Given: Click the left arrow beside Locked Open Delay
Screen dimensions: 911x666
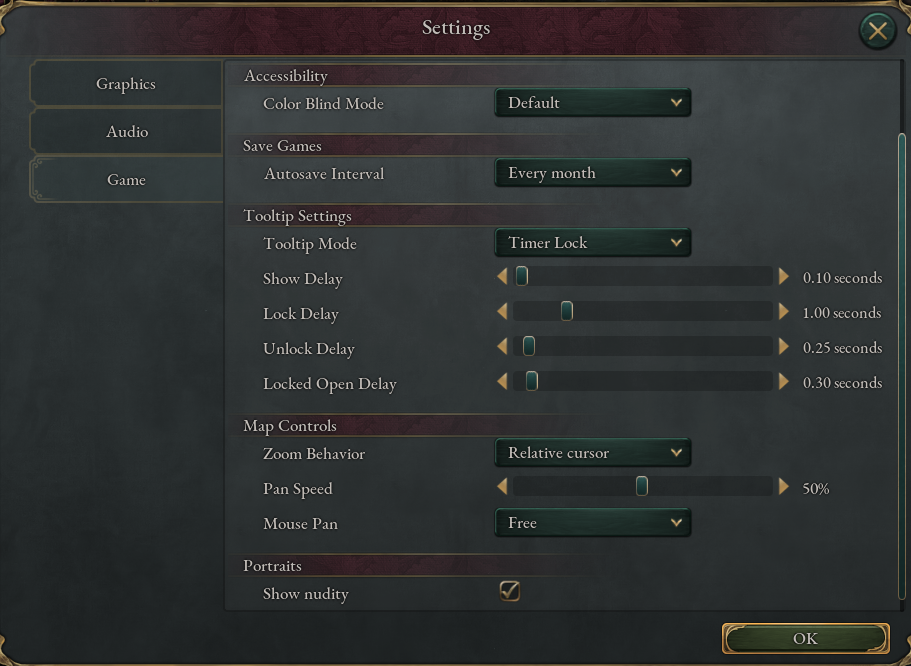Looking at the screenshot, I should [x=502, y=381].
